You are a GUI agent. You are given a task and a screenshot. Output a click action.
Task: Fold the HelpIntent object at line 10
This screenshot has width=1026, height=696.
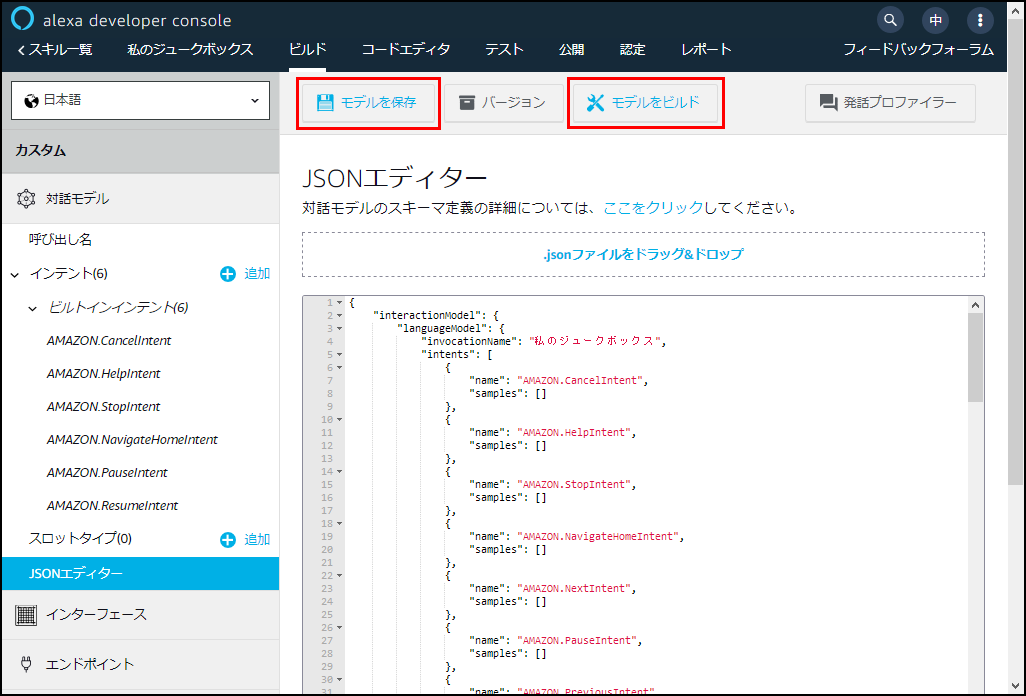pos(340,420)
